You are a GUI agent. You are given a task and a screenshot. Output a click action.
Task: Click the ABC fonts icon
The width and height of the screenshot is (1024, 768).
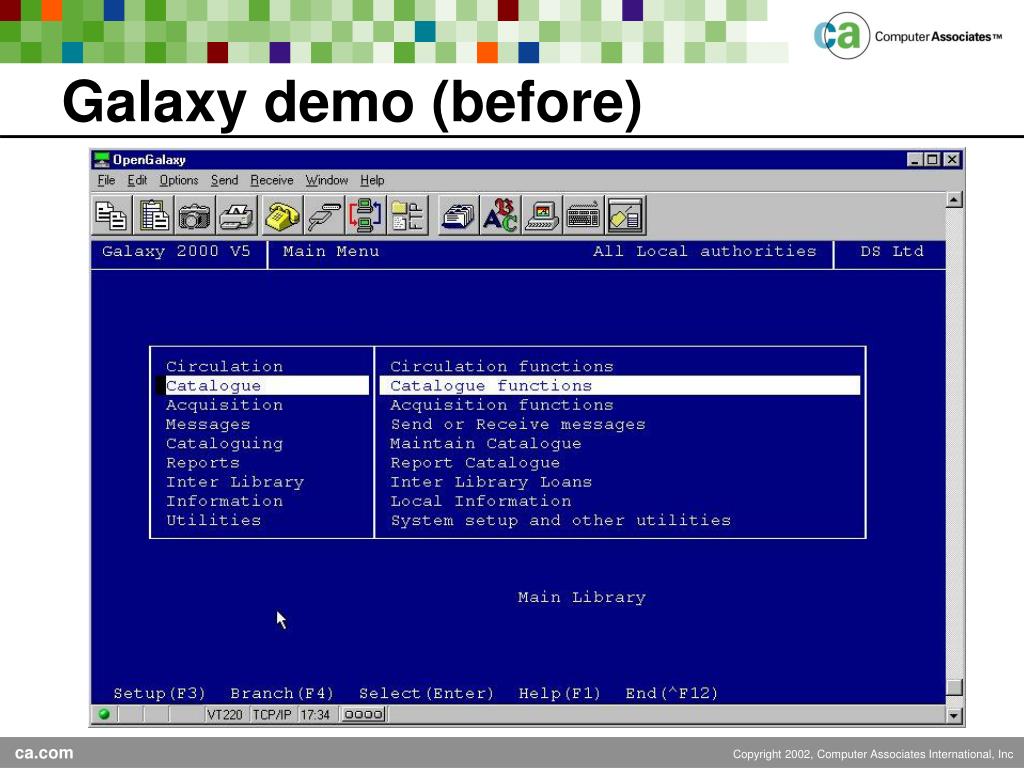point(500,216)
